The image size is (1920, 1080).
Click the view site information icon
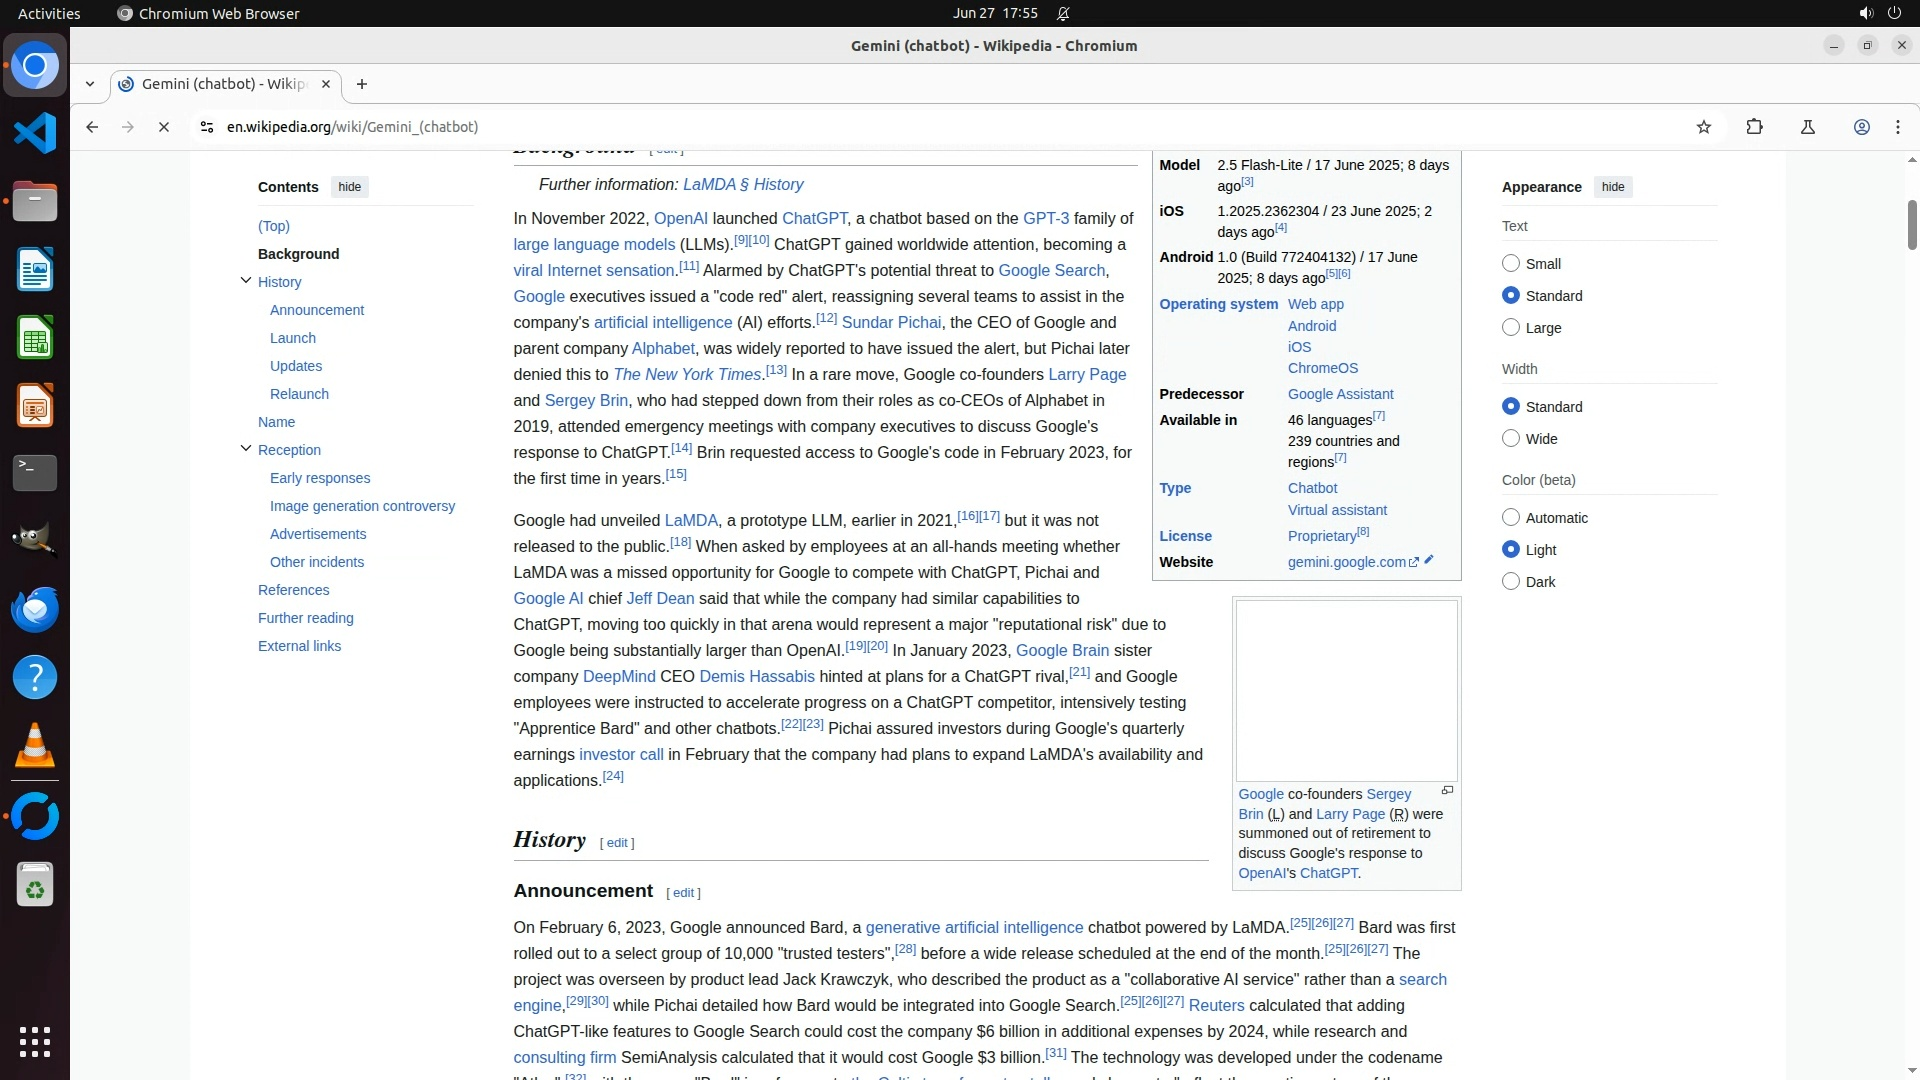coord(206,127)
